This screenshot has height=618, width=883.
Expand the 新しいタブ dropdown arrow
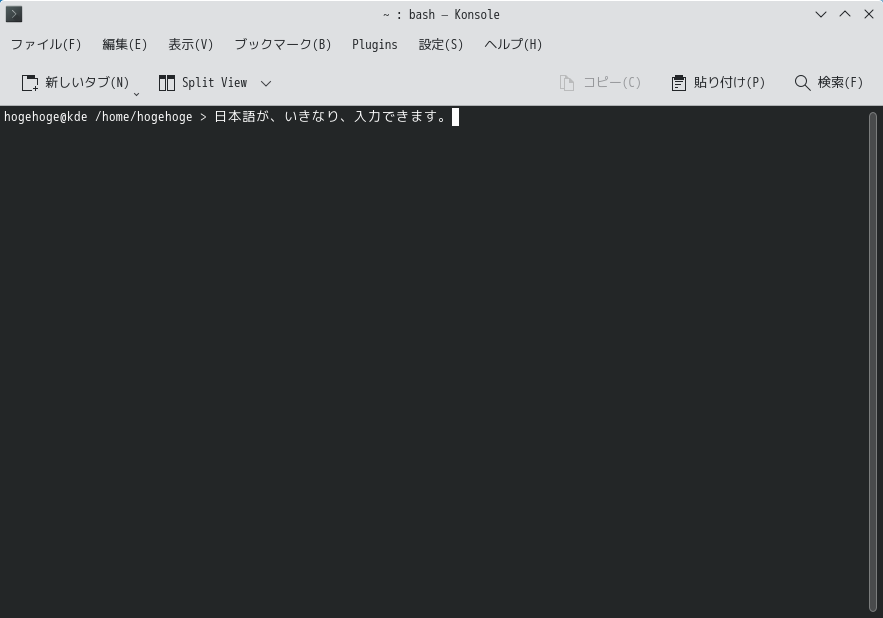click(136, 94)
